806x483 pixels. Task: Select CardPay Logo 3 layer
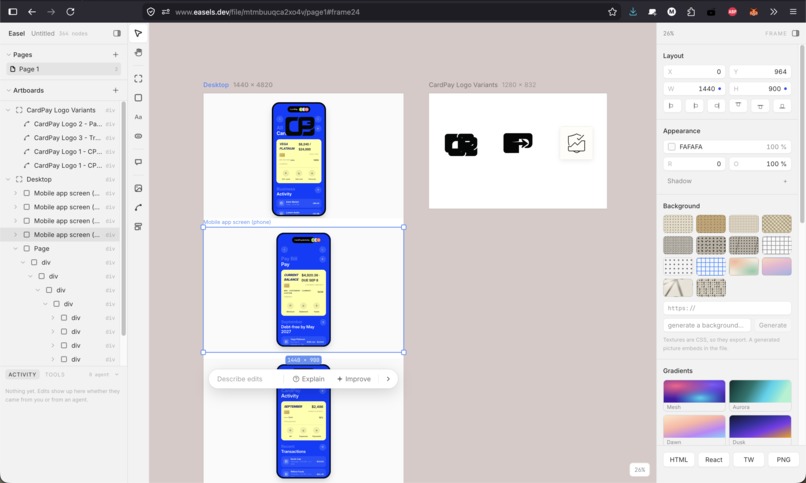pos(67,138)
